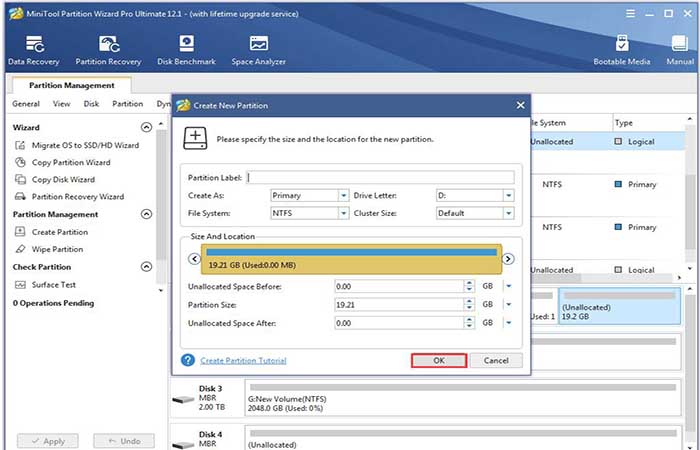The width and height of the screenshot is (700, 450).
Task: Start Copy Disk Wizard
Action: 55,179
